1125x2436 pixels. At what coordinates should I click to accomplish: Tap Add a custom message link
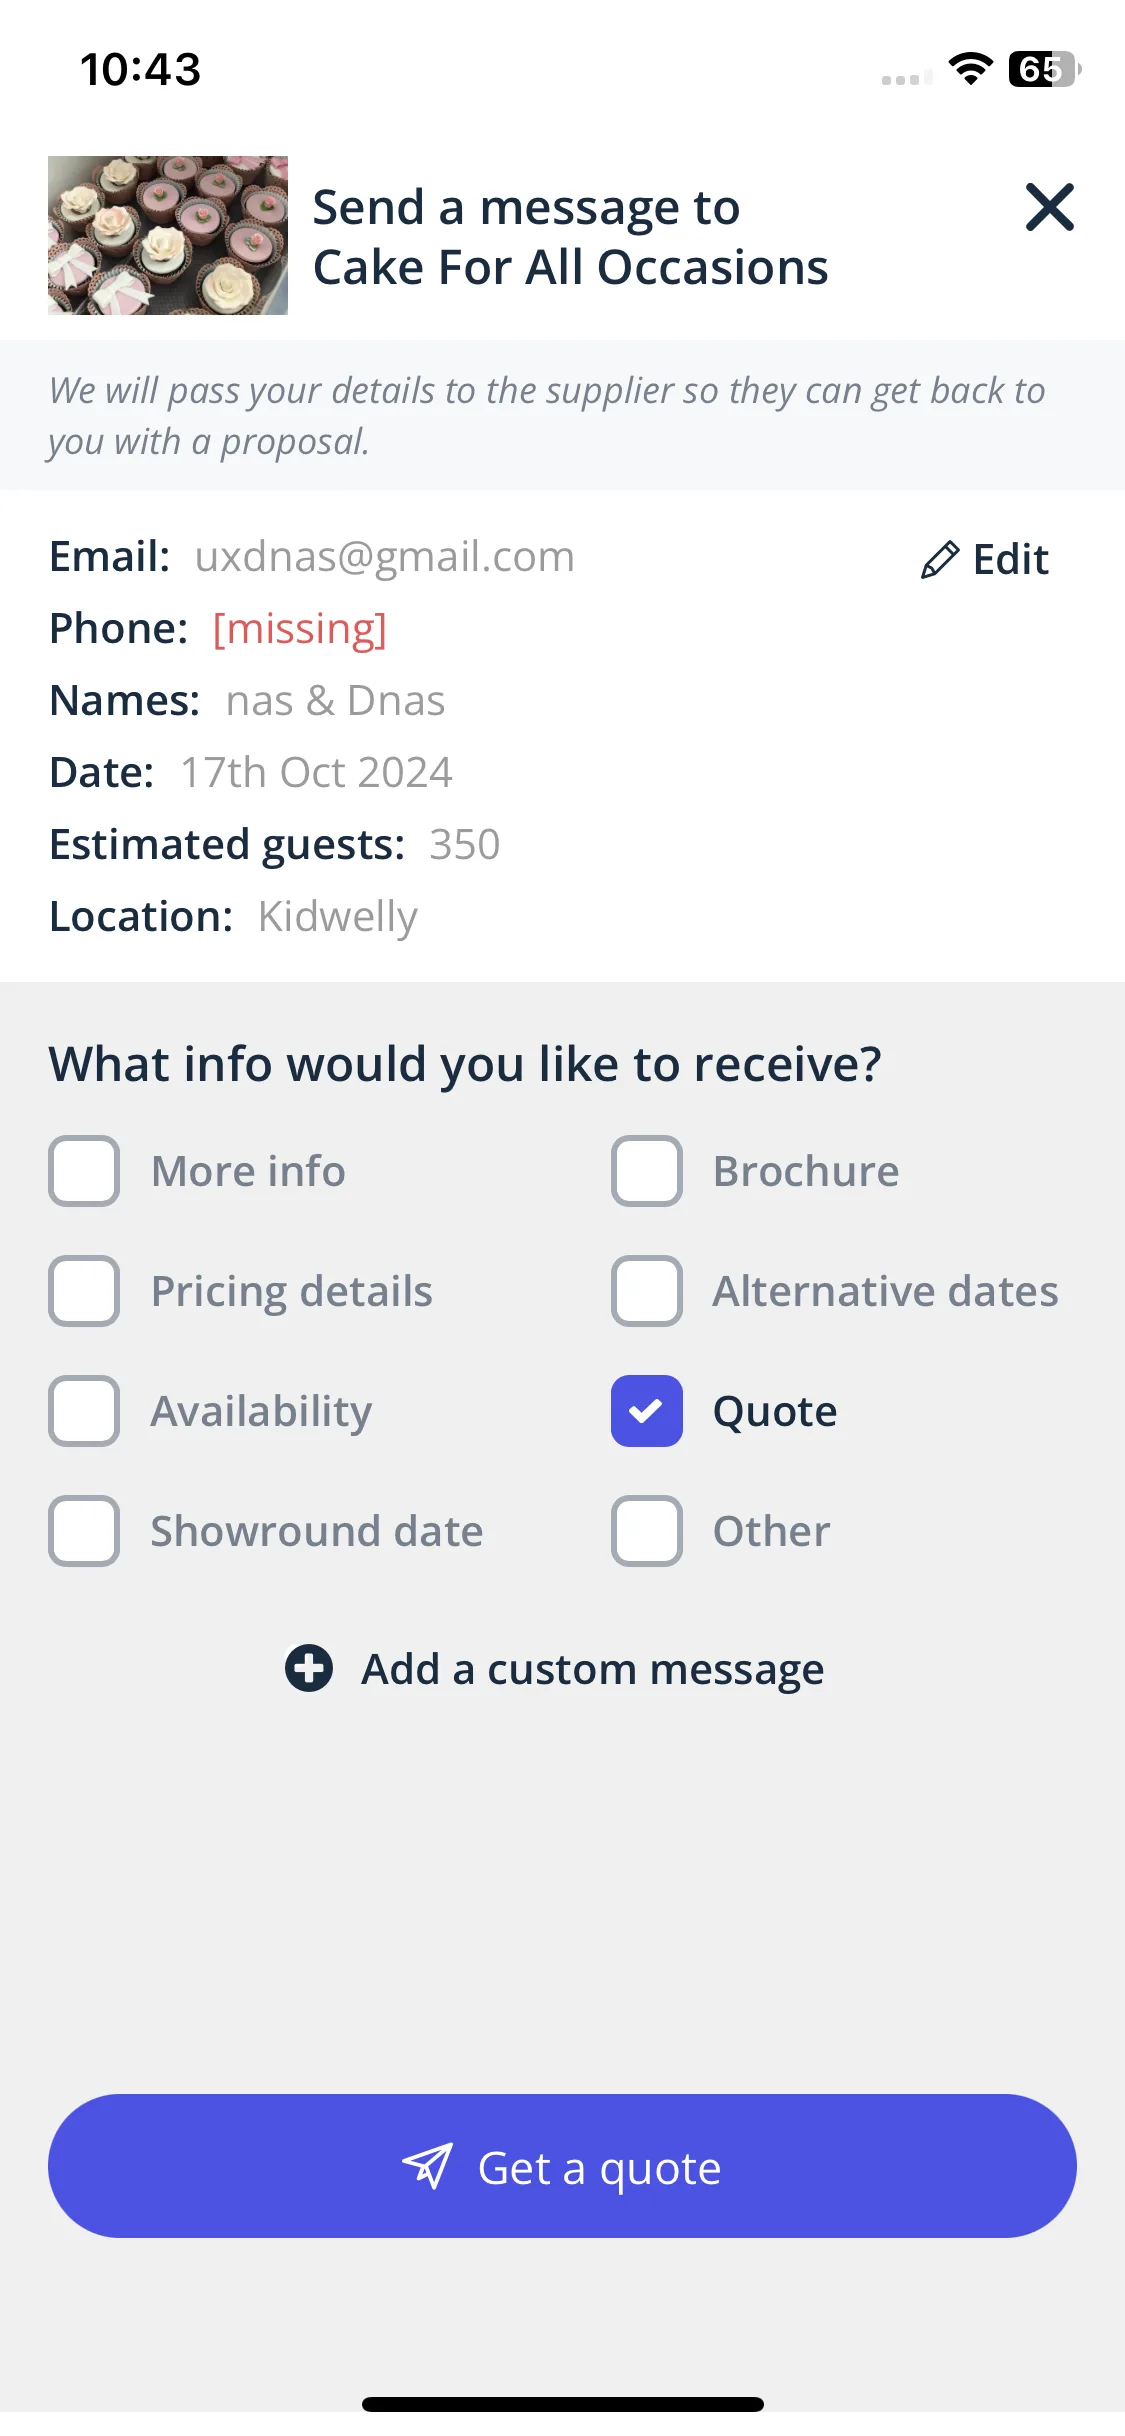[593, 1669]
